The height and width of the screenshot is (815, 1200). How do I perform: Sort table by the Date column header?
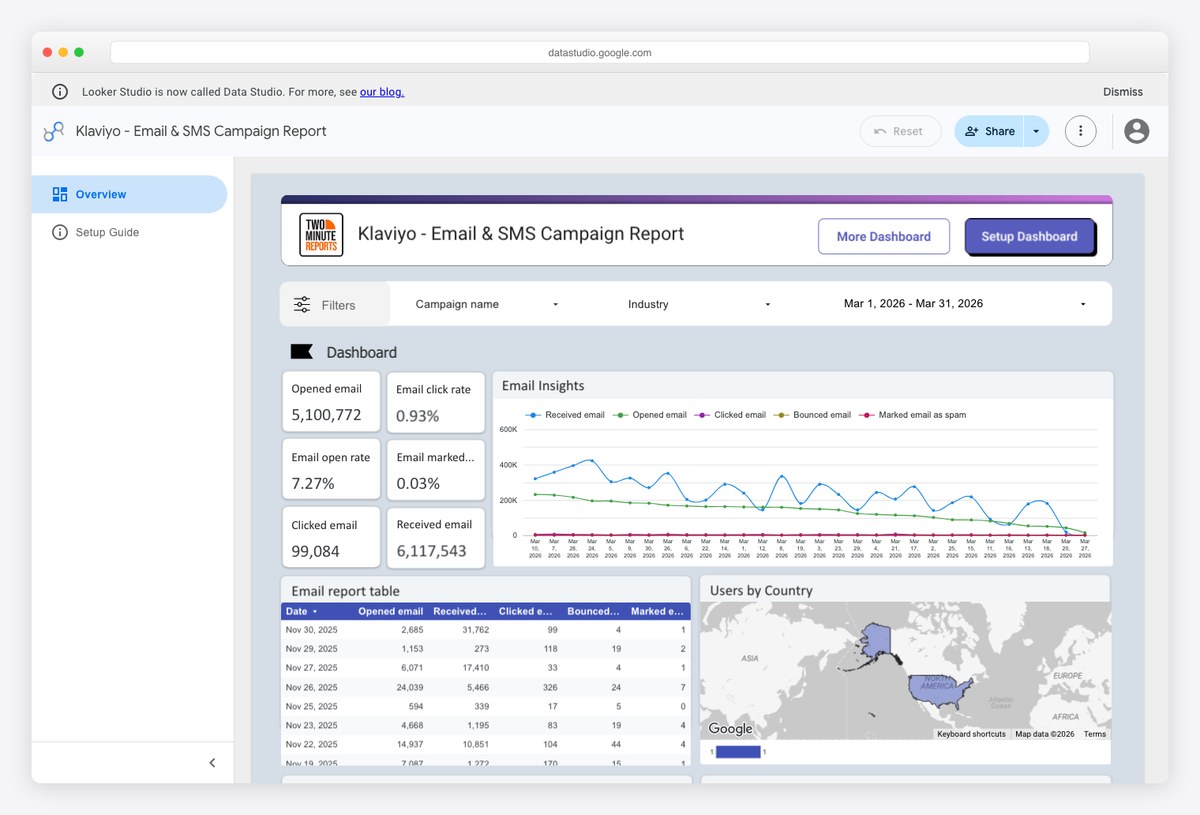tap(301, 611)
